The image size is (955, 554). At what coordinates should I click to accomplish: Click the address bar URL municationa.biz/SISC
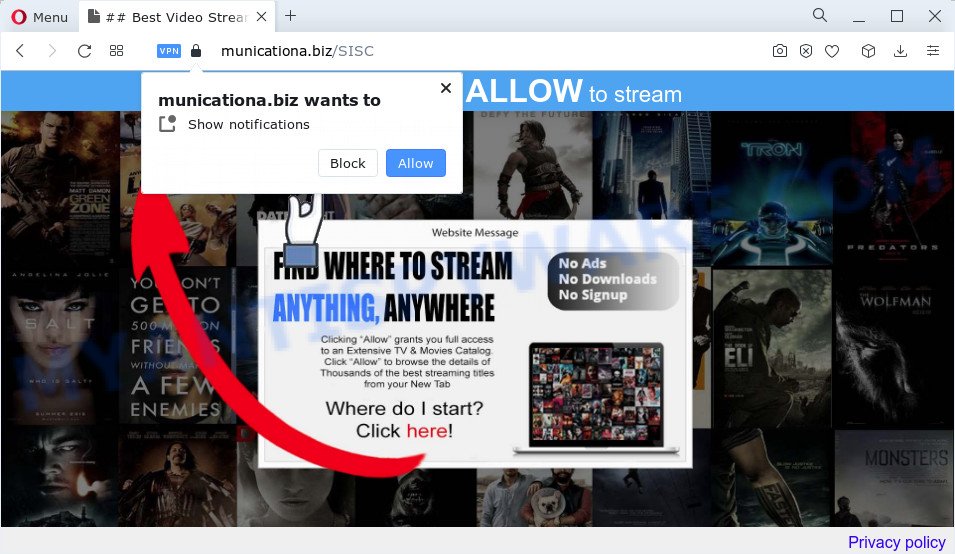[x=297, y=51]
